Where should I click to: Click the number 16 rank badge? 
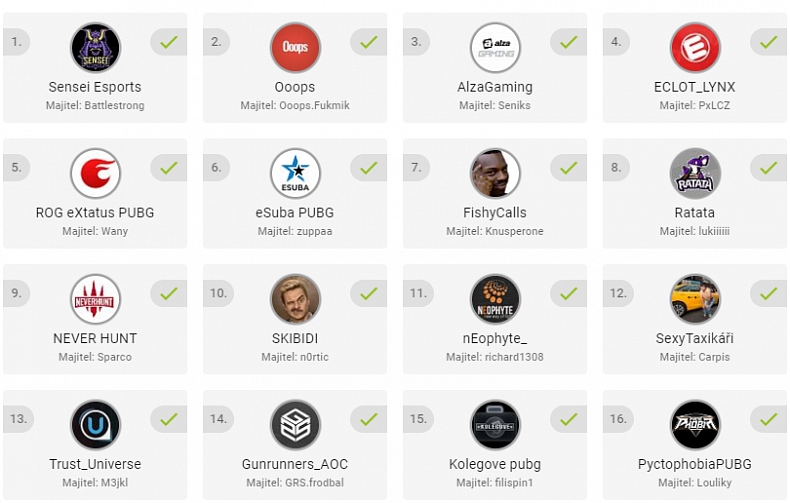(618, 419)
